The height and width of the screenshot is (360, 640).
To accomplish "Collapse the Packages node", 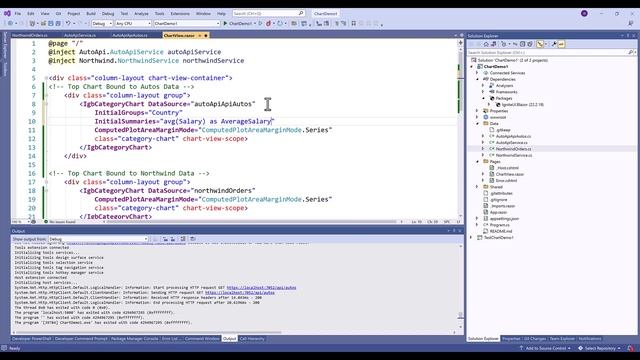I will 484,98.
